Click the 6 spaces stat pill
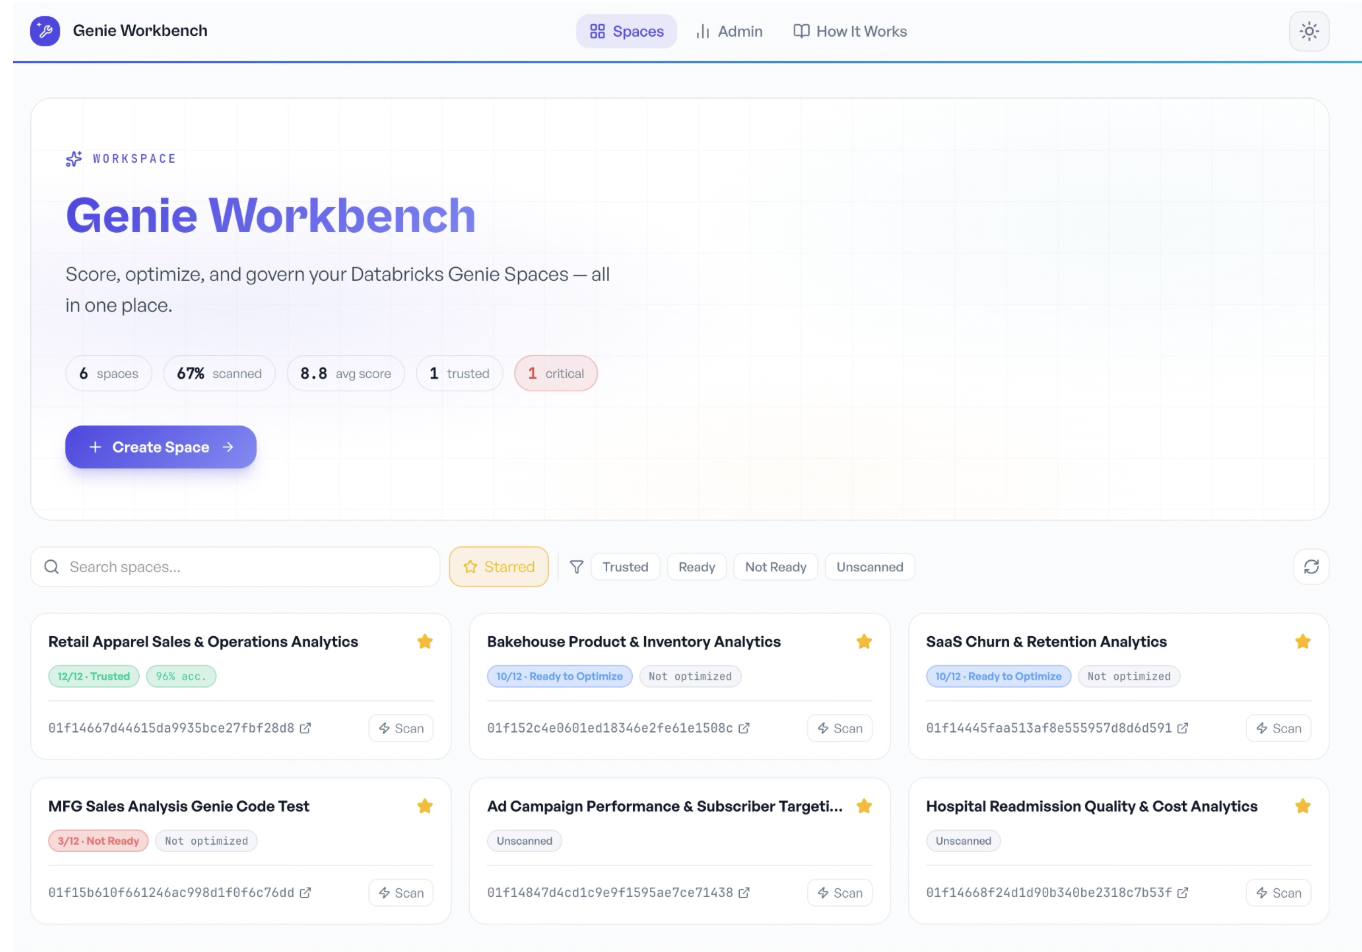Image resolution: width=1362 pixels, height=952 pixels. click(x=109, y=373)
